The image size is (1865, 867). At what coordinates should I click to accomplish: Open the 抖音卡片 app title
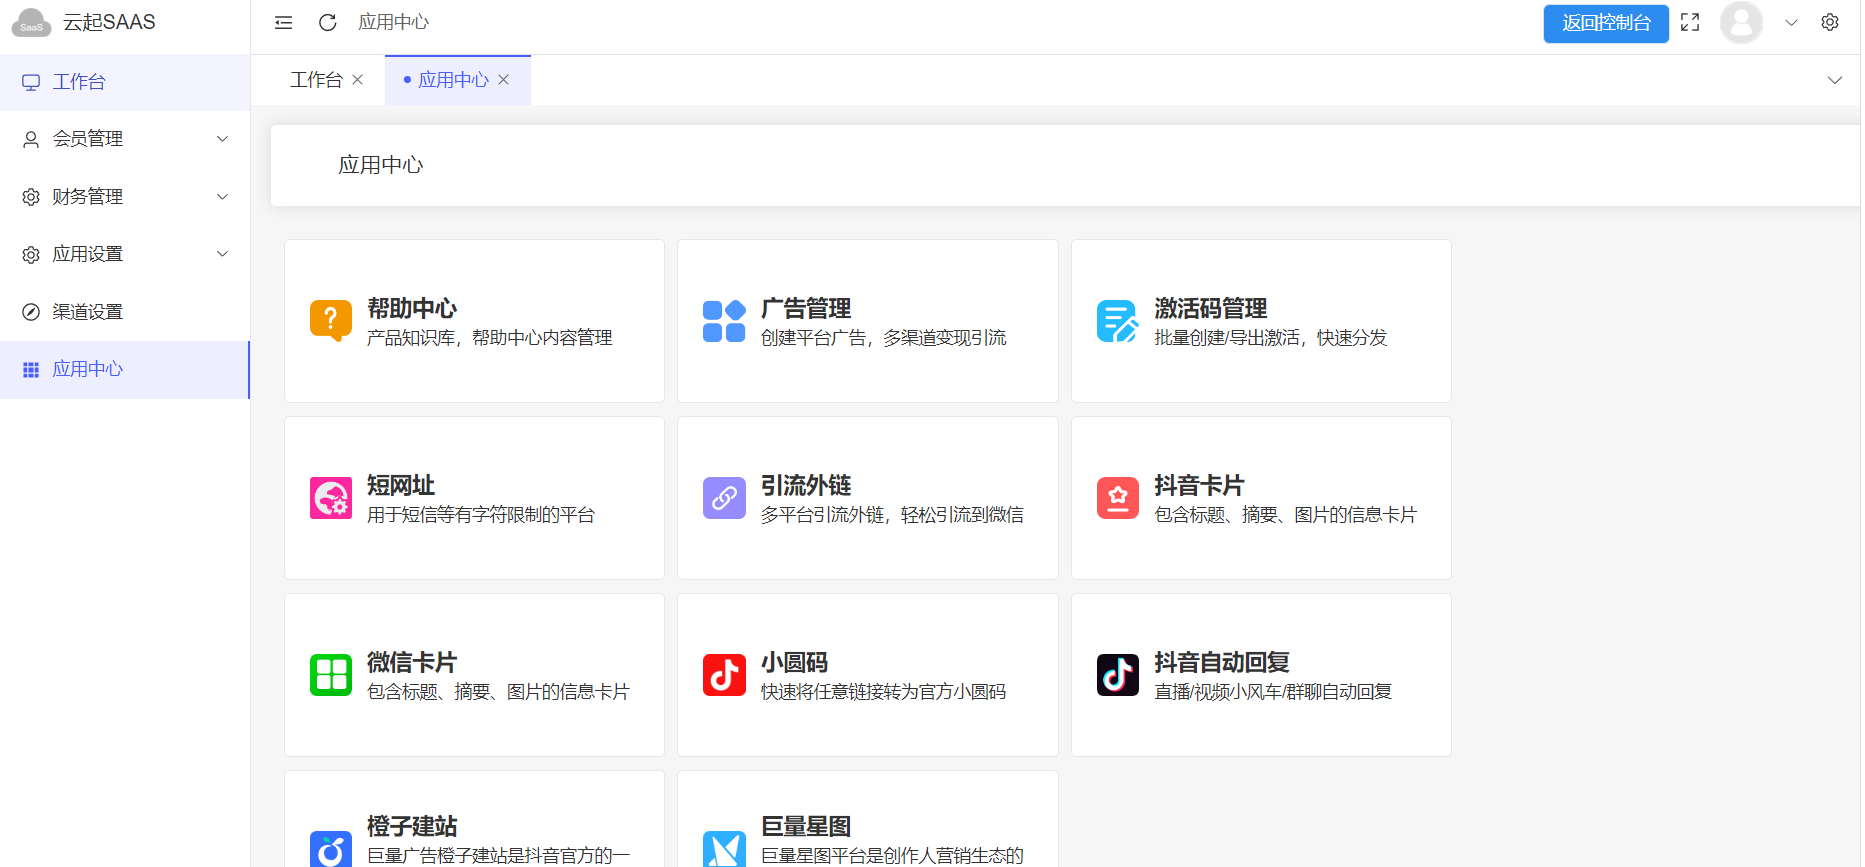coord(1200,485)
